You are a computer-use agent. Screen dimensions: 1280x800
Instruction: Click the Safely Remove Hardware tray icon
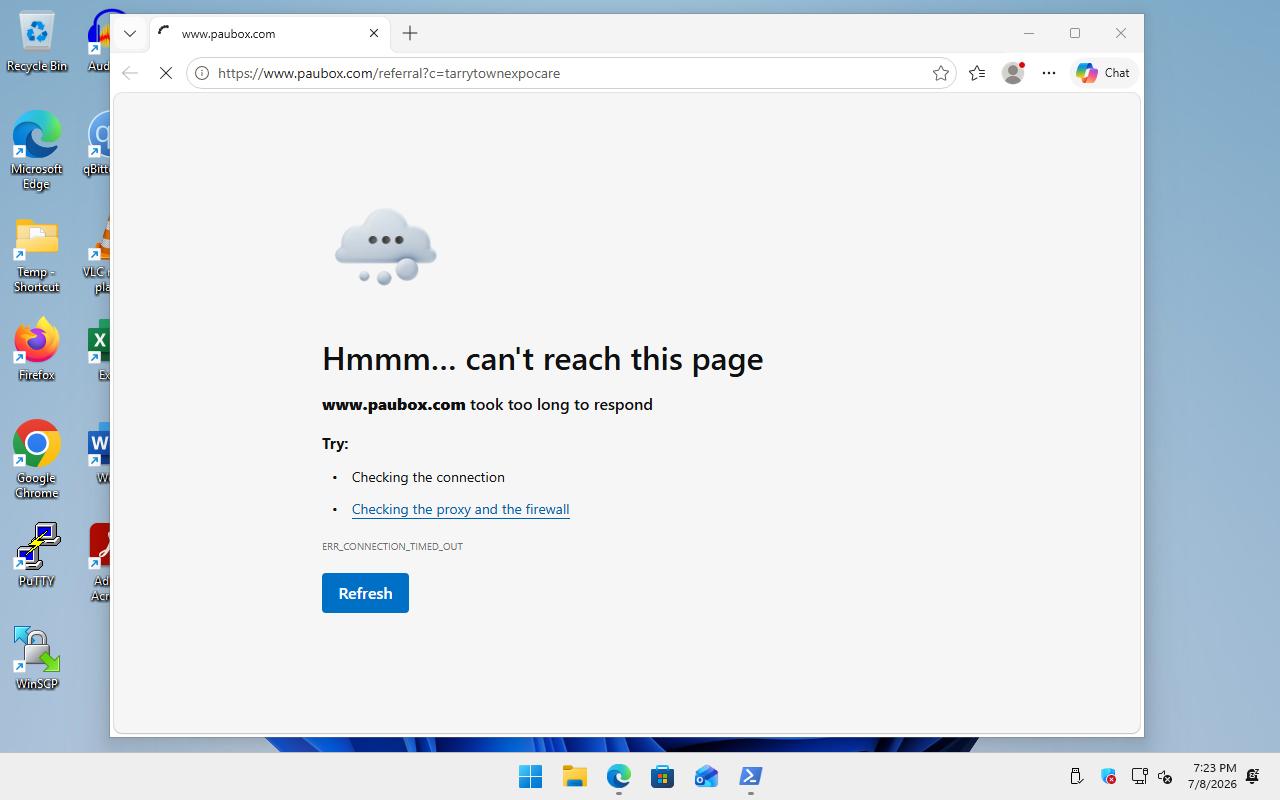[1077, 776]
